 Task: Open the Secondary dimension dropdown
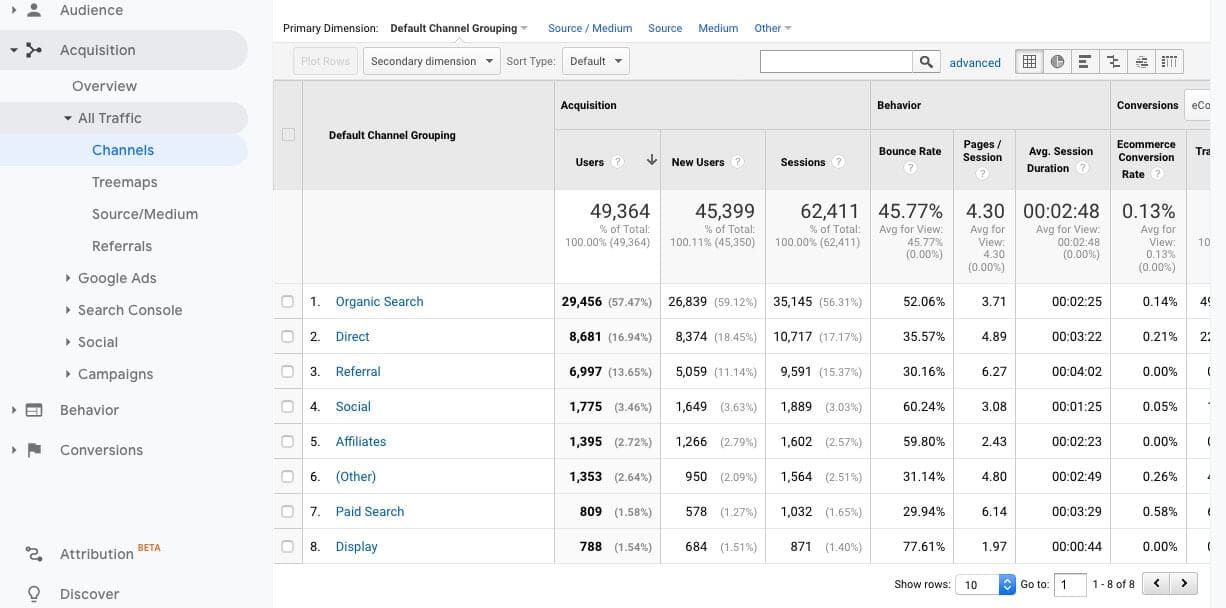pyautogui.click(x=432, y=61)
